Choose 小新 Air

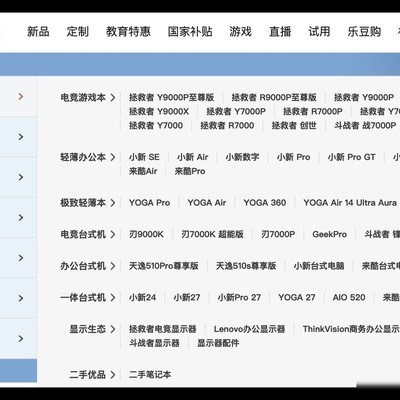point(193,157)
